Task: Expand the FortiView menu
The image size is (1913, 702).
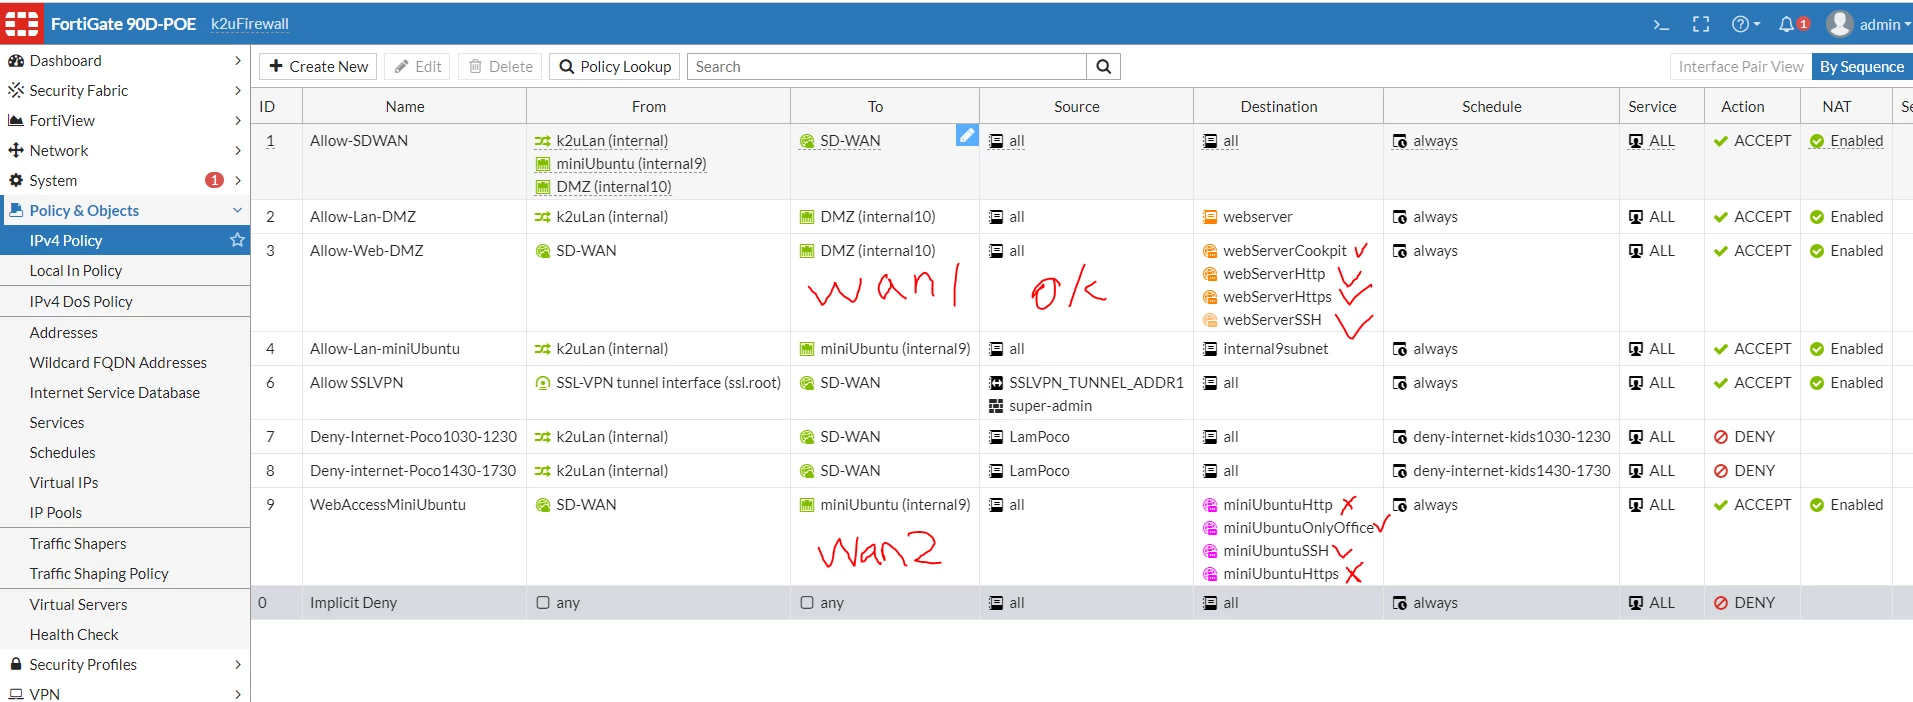Action: pos(237,121)
